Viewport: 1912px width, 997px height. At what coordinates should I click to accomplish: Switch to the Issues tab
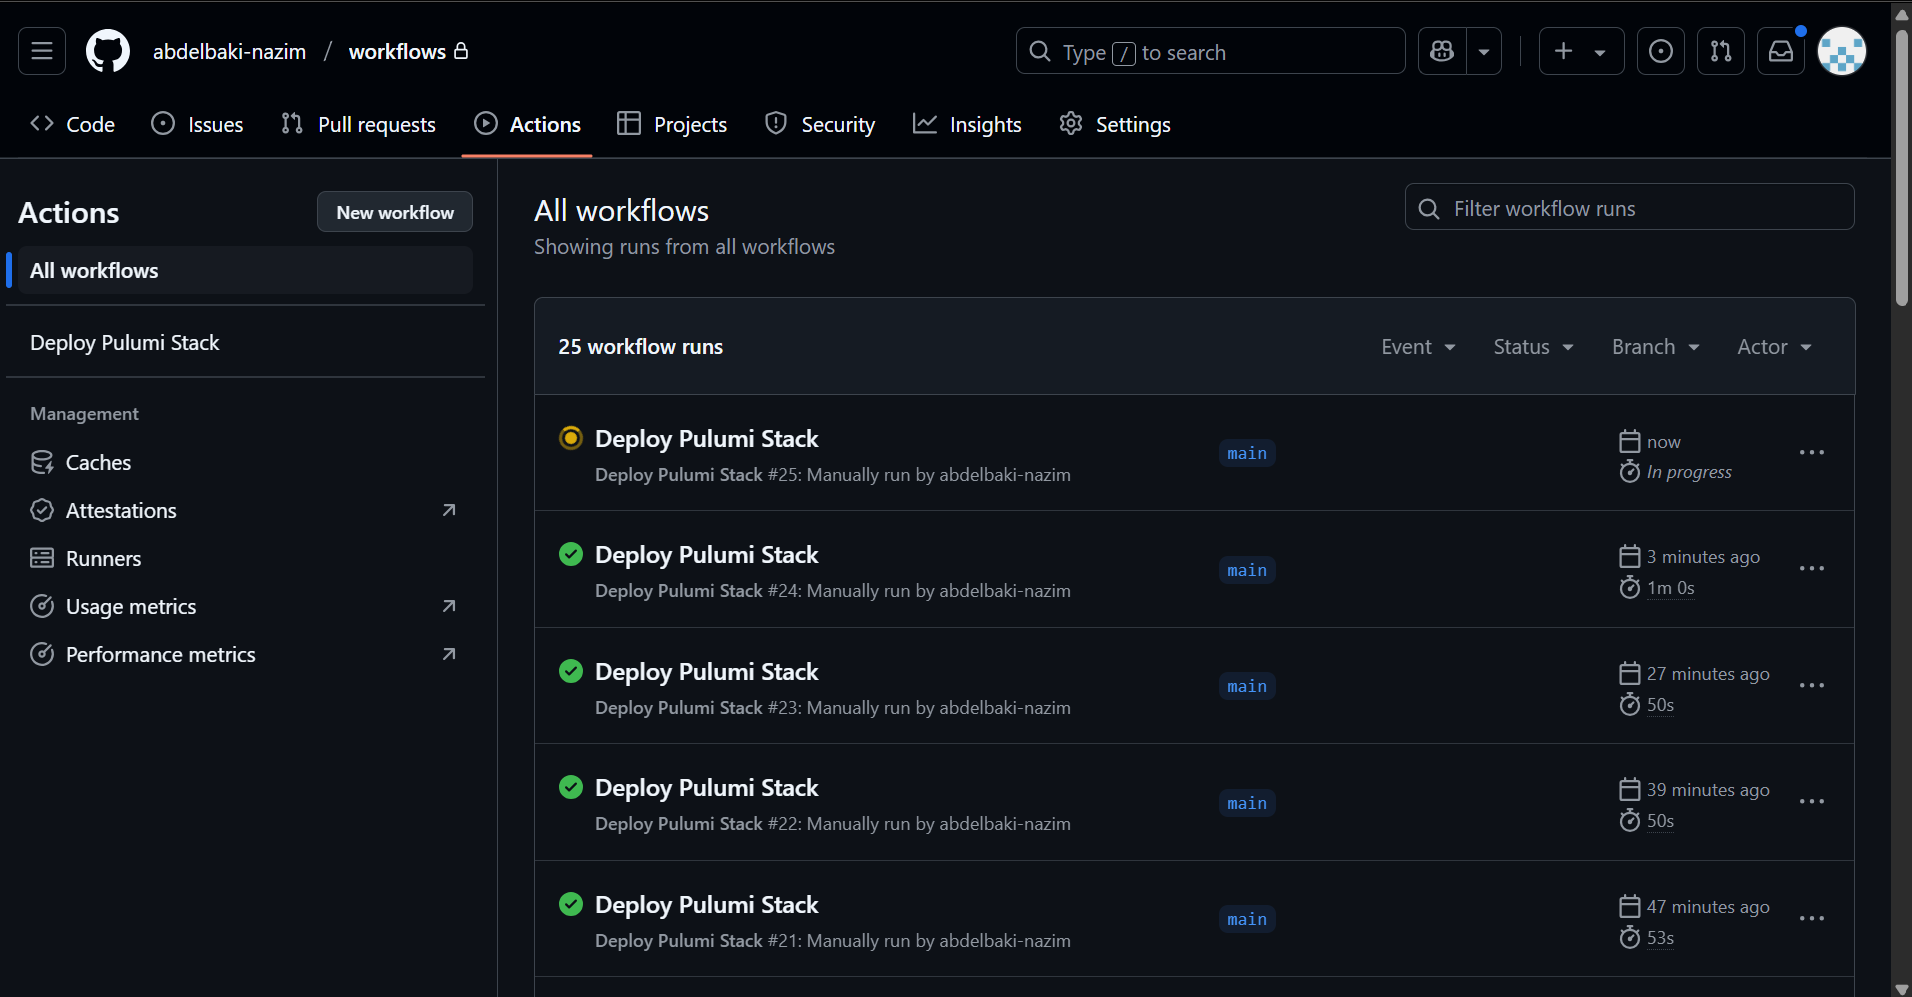197,124
